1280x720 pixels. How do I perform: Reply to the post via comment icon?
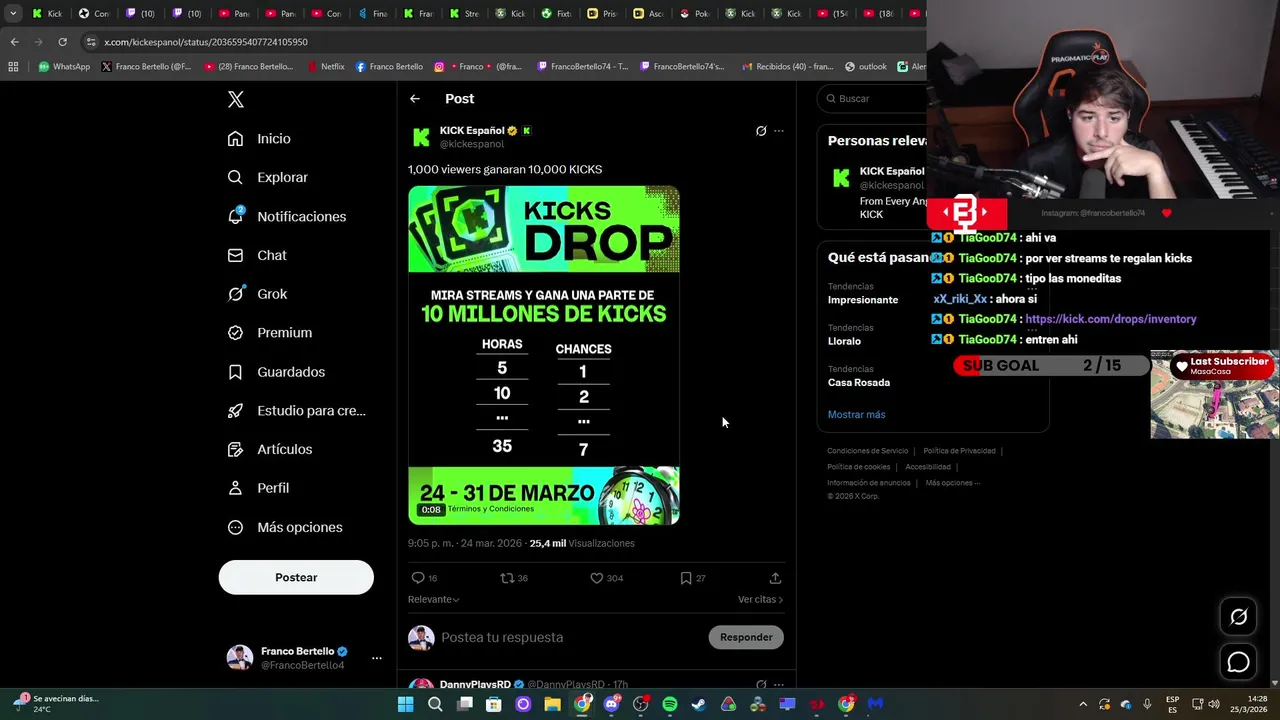pyautogui.click(x=418, y=578)
